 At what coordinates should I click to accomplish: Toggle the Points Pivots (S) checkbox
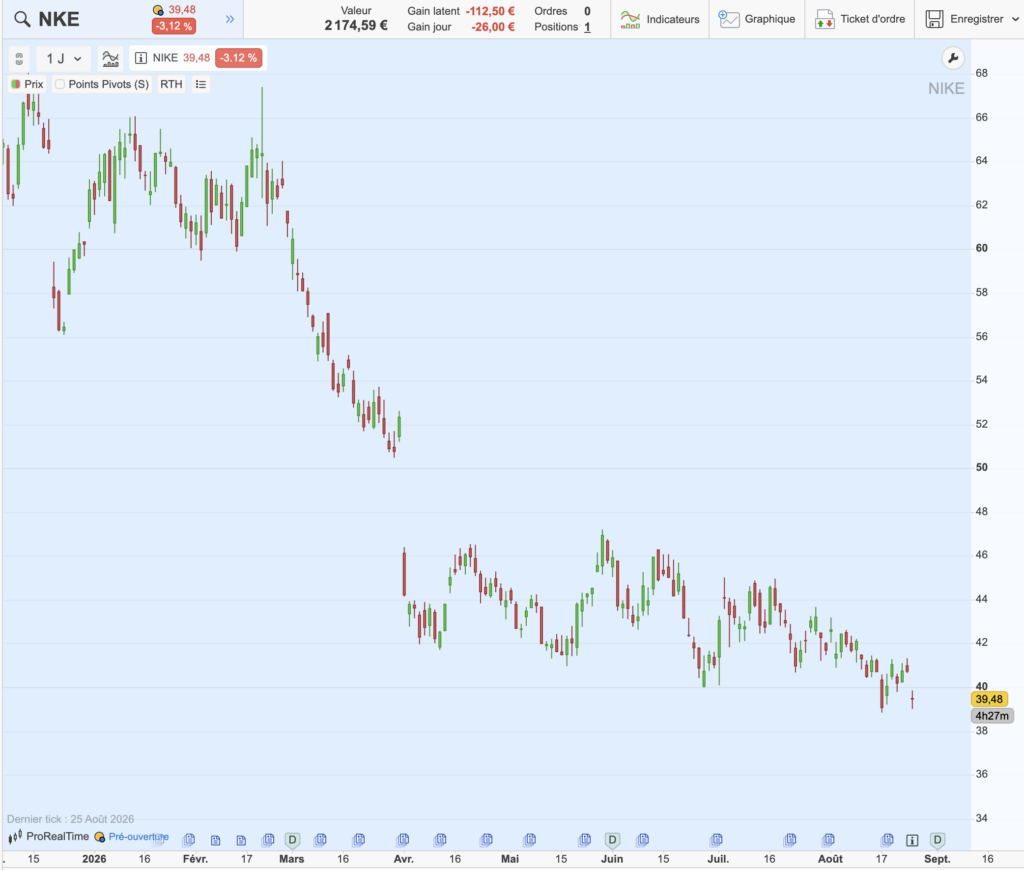60,84
